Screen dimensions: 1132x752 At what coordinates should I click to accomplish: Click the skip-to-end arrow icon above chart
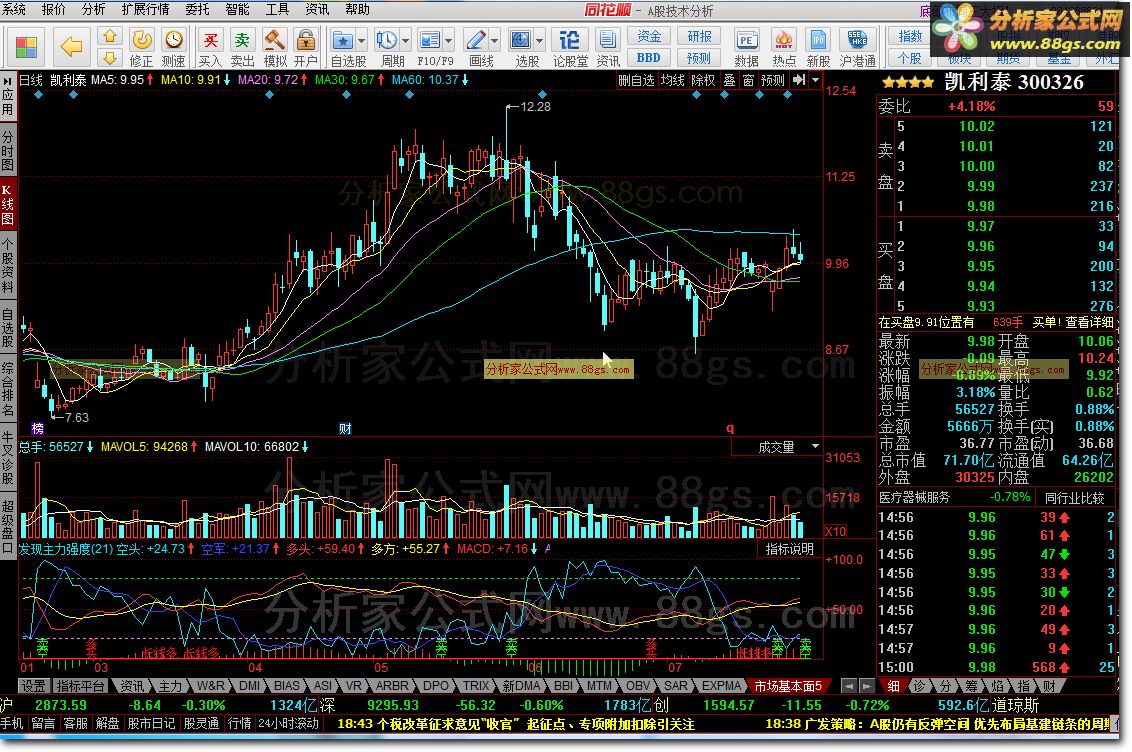798,79
